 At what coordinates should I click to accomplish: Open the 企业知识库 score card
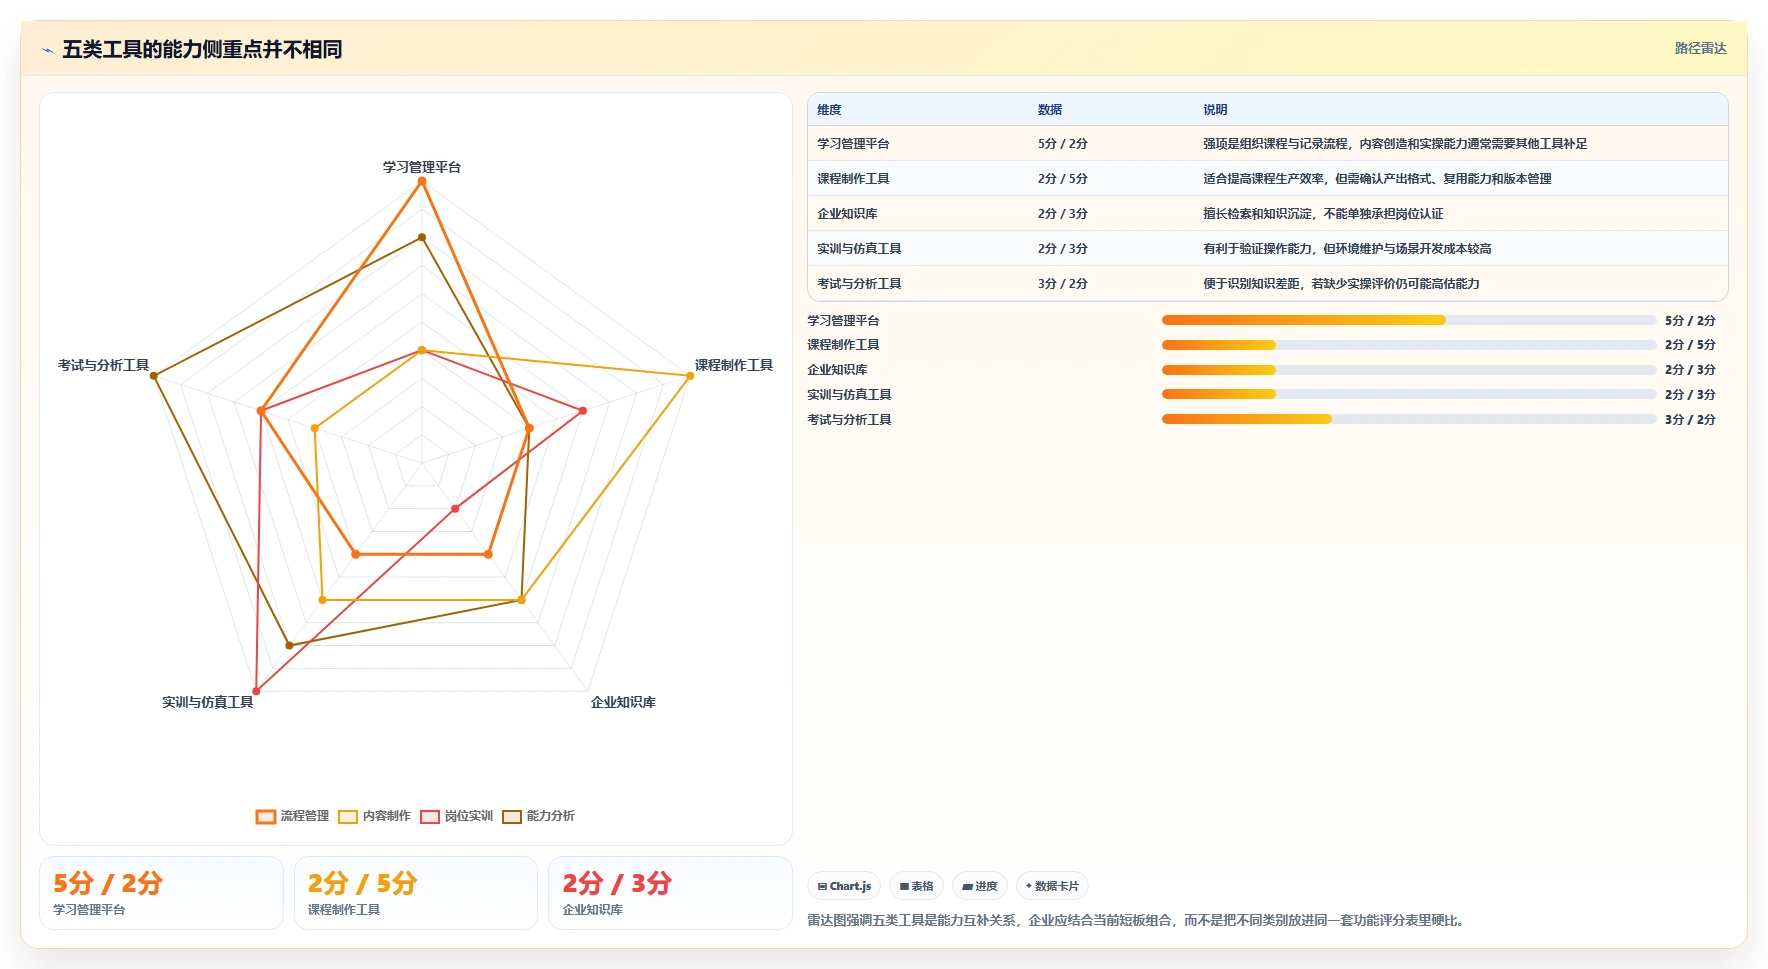coord(670,893)
